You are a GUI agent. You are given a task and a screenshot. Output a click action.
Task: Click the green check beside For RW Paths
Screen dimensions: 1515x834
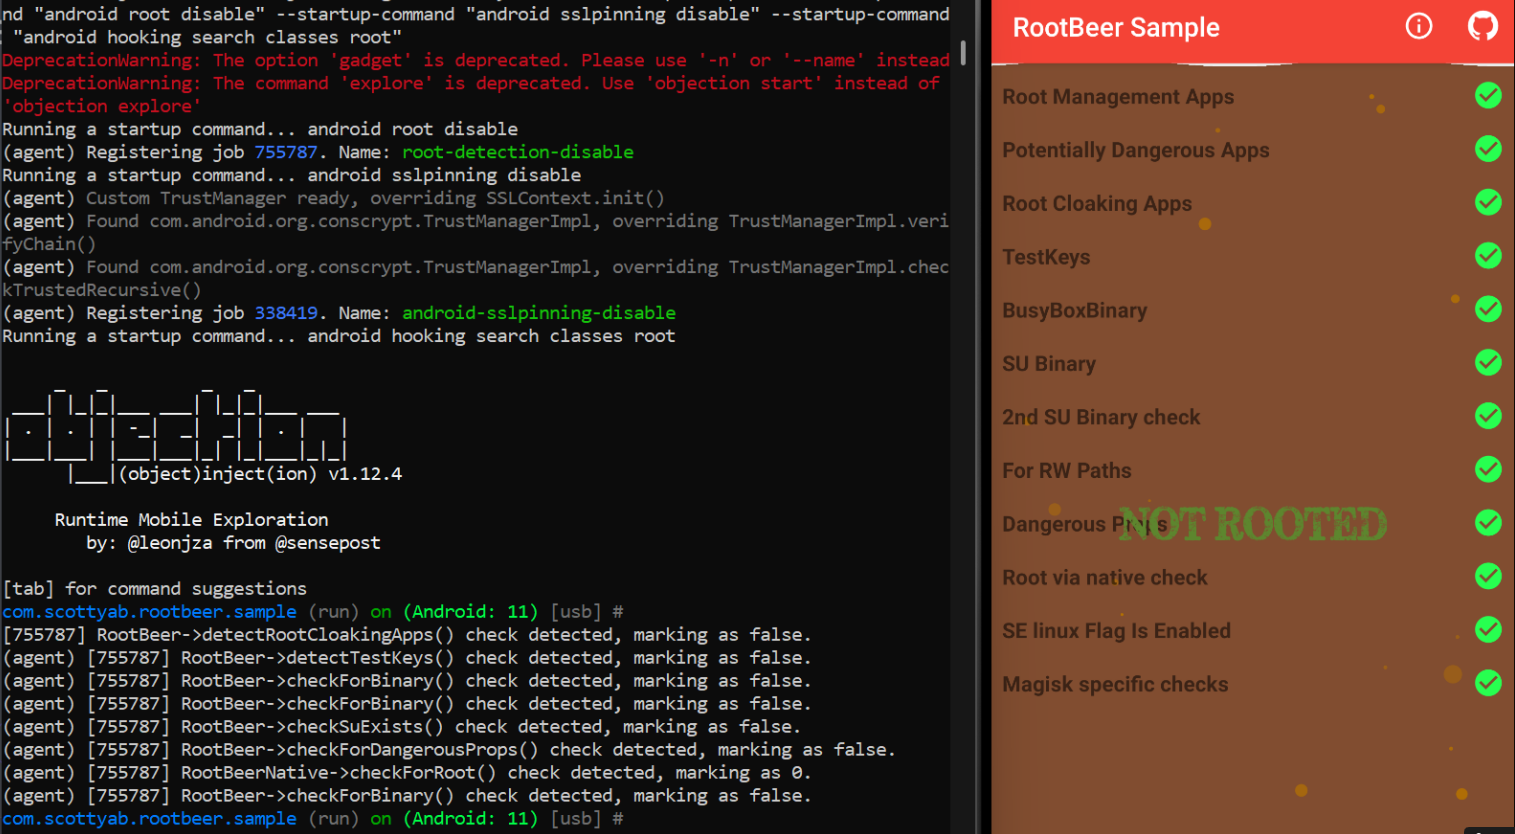tap(1488, 470)
